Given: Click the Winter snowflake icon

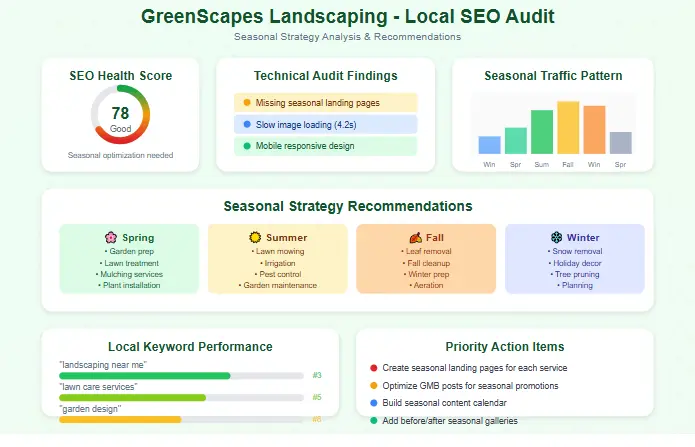Looking at the screenshot, I should click(x=557, y=238).
